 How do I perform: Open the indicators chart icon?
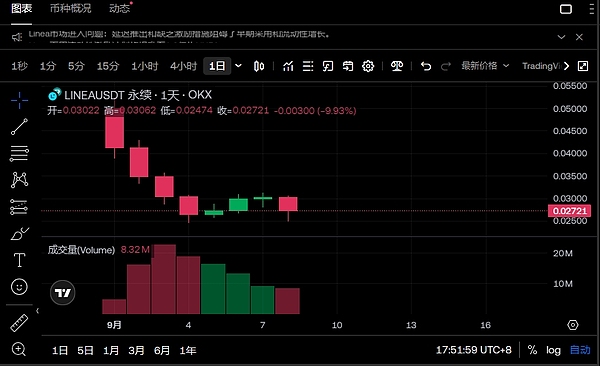tap(288, 66)
